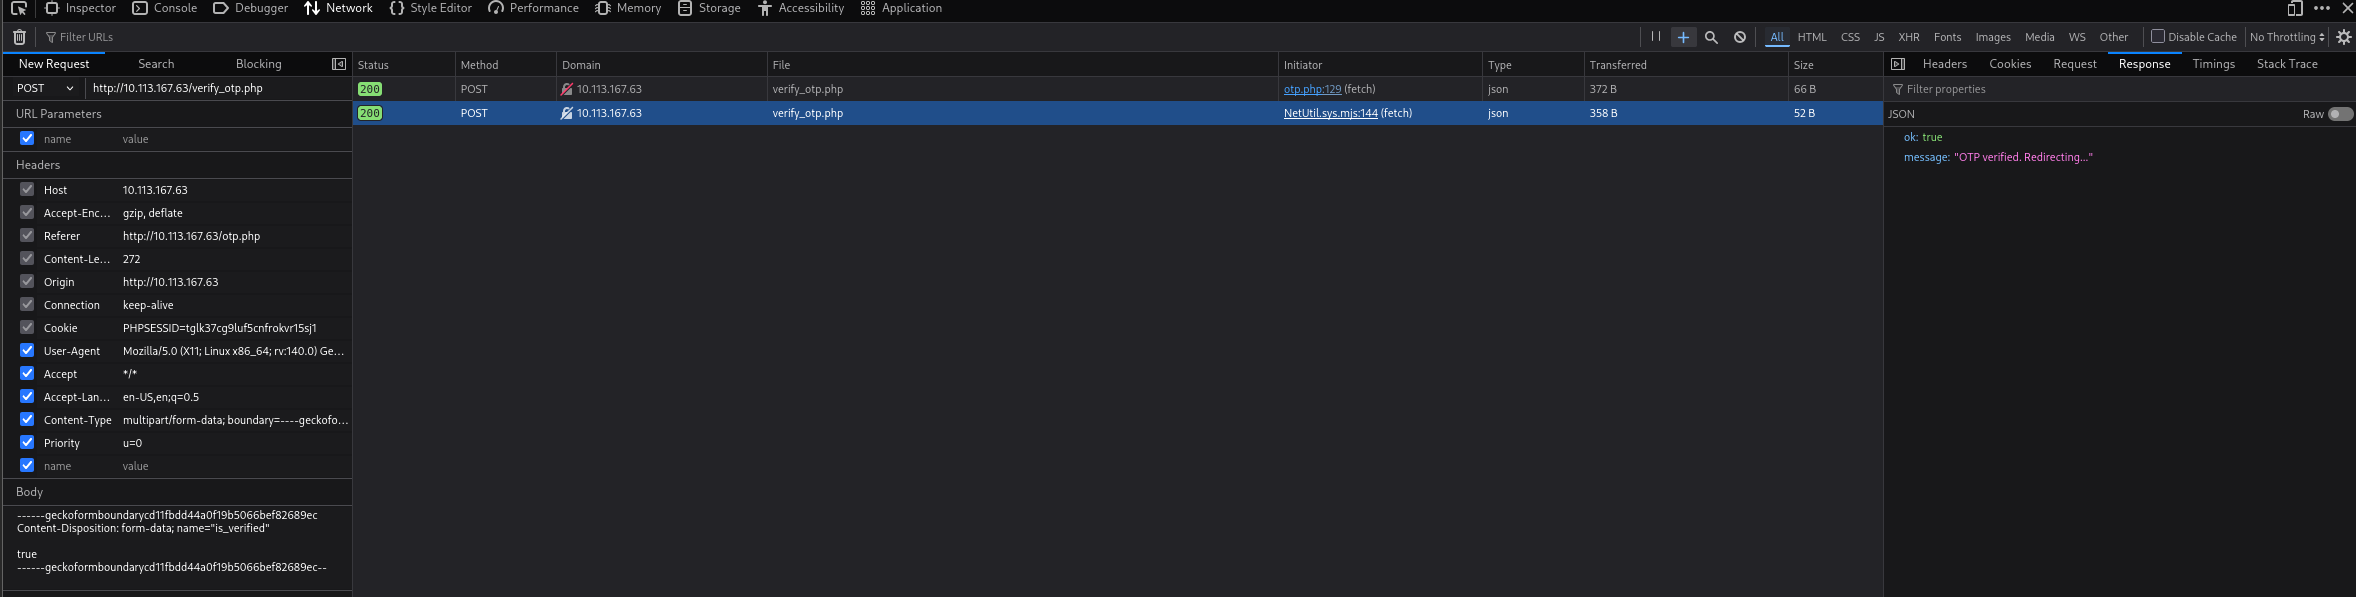Collapse the JSON response section
This screenshot has height=597, width=2356.
(x=1901, y=114)
